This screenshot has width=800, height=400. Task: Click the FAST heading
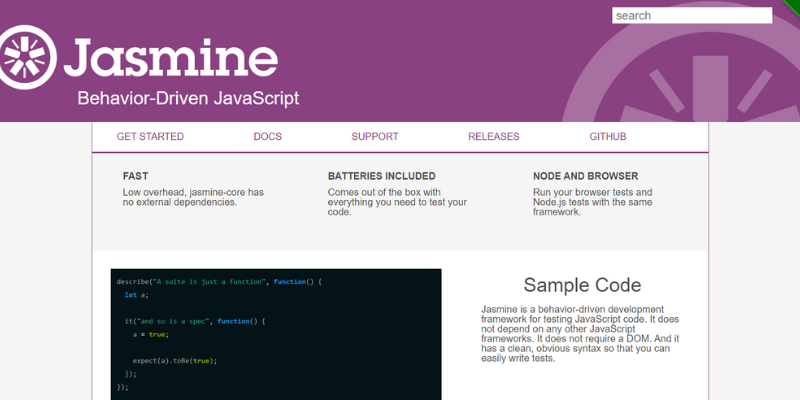coord(135,176)
